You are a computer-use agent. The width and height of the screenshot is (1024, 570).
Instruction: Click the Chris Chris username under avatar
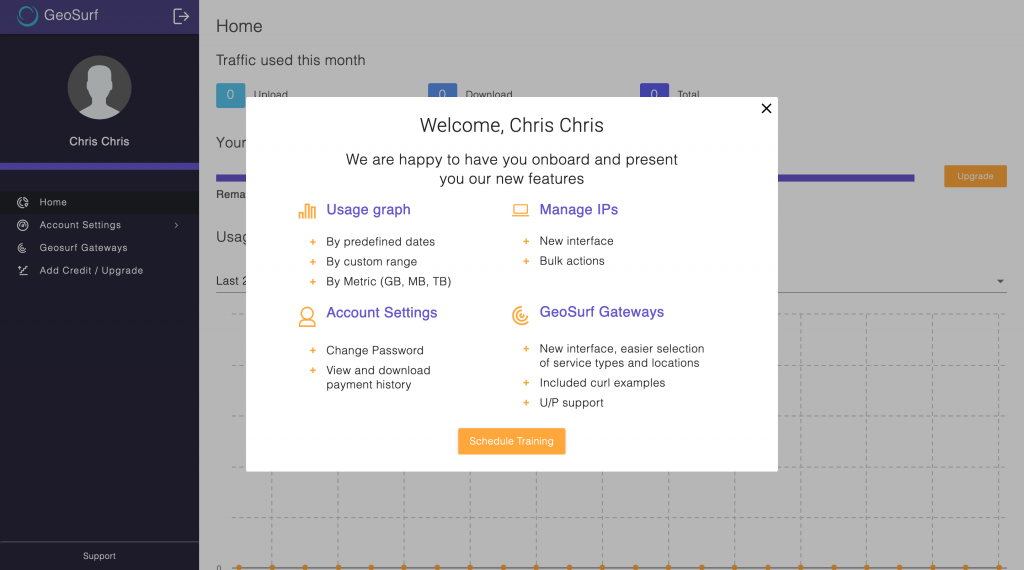tap(99, 142)
